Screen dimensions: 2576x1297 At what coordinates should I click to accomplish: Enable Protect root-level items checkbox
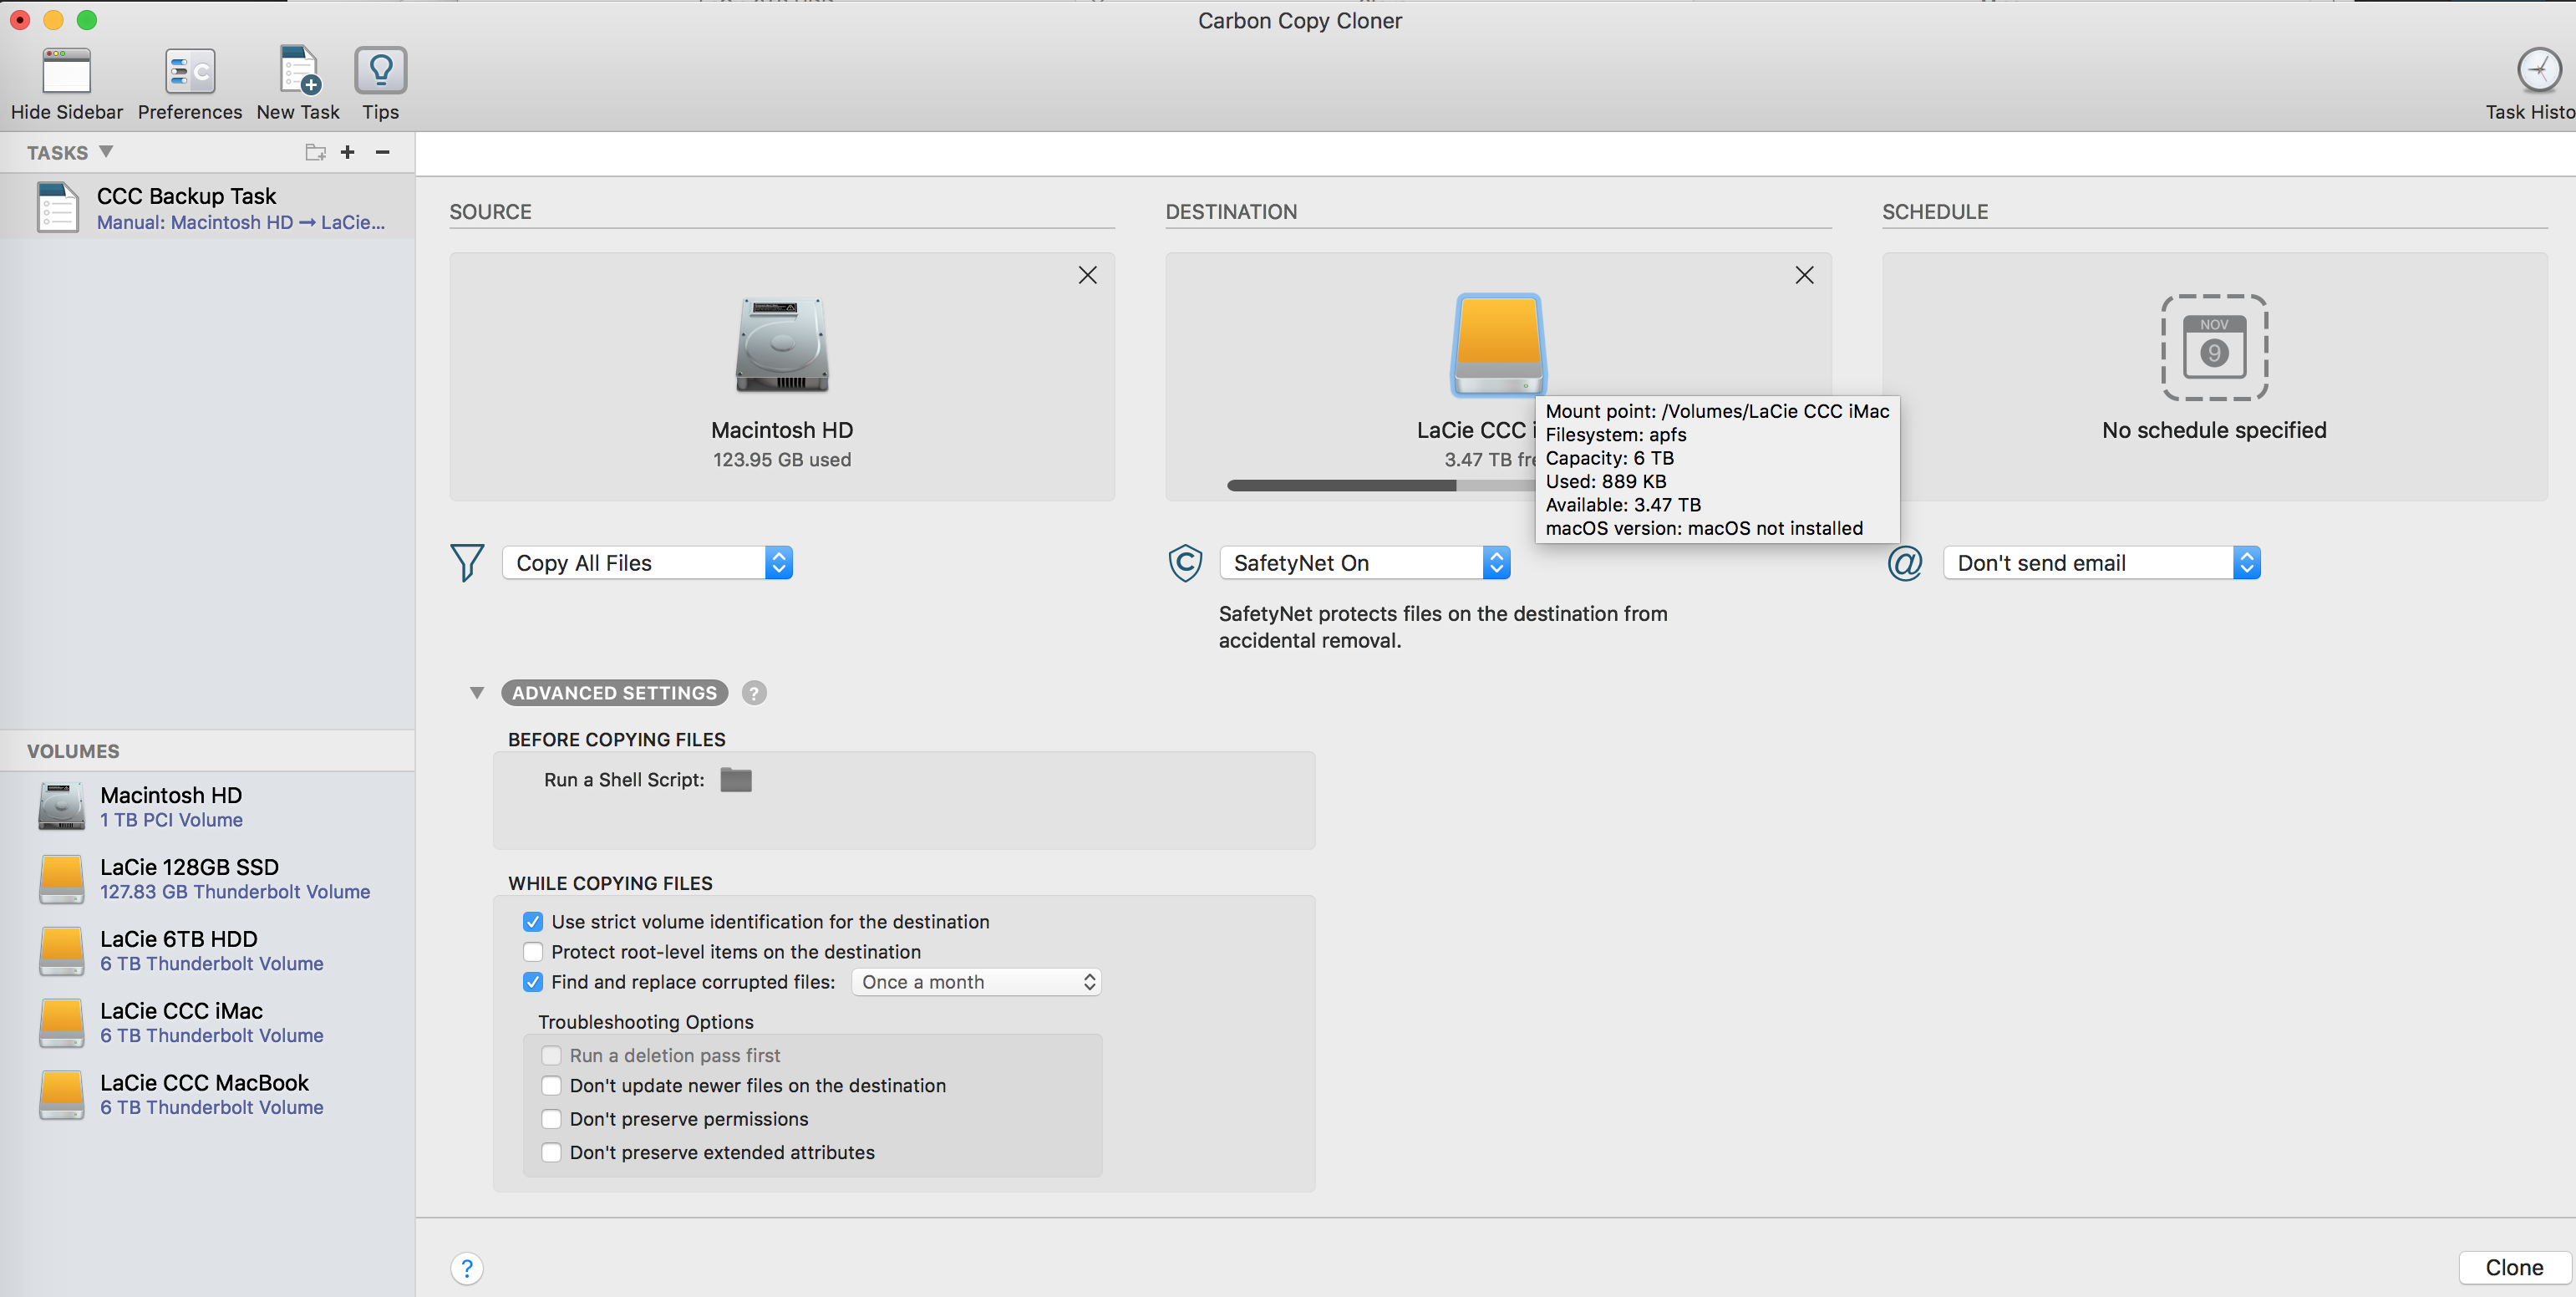coord(533,952)
